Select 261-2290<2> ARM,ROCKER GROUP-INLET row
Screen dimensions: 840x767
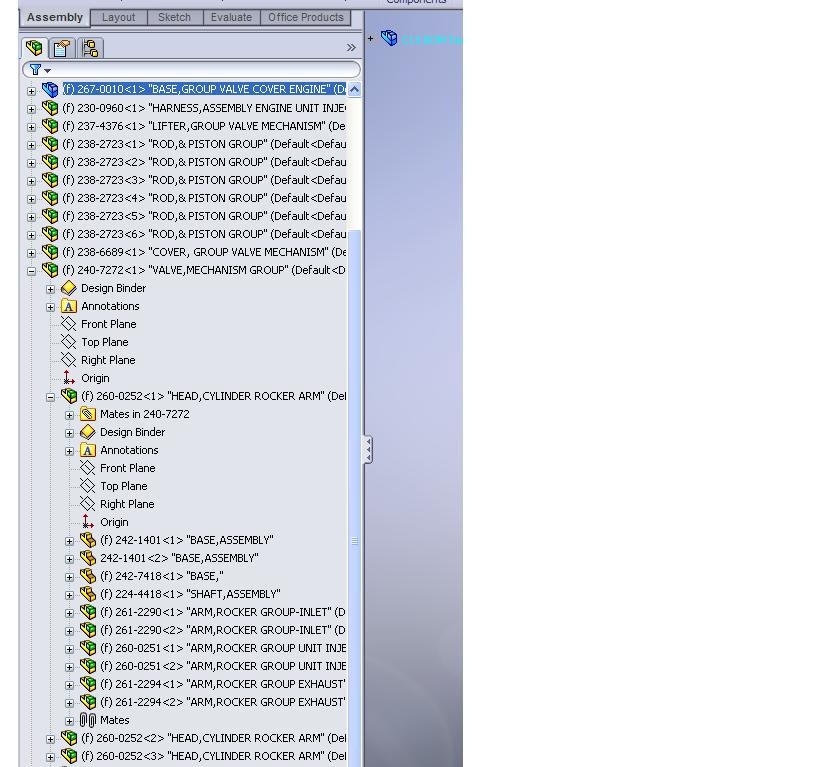click(x=223, y=630)
